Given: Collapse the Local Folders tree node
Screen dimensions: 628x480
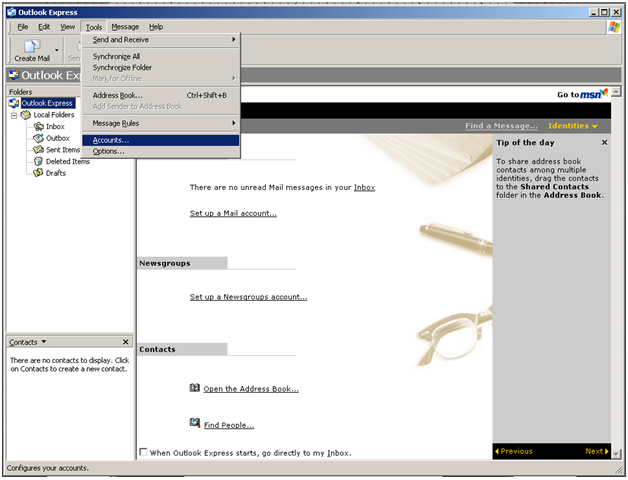Looking at the screenshot, I should tap(14, 115).
